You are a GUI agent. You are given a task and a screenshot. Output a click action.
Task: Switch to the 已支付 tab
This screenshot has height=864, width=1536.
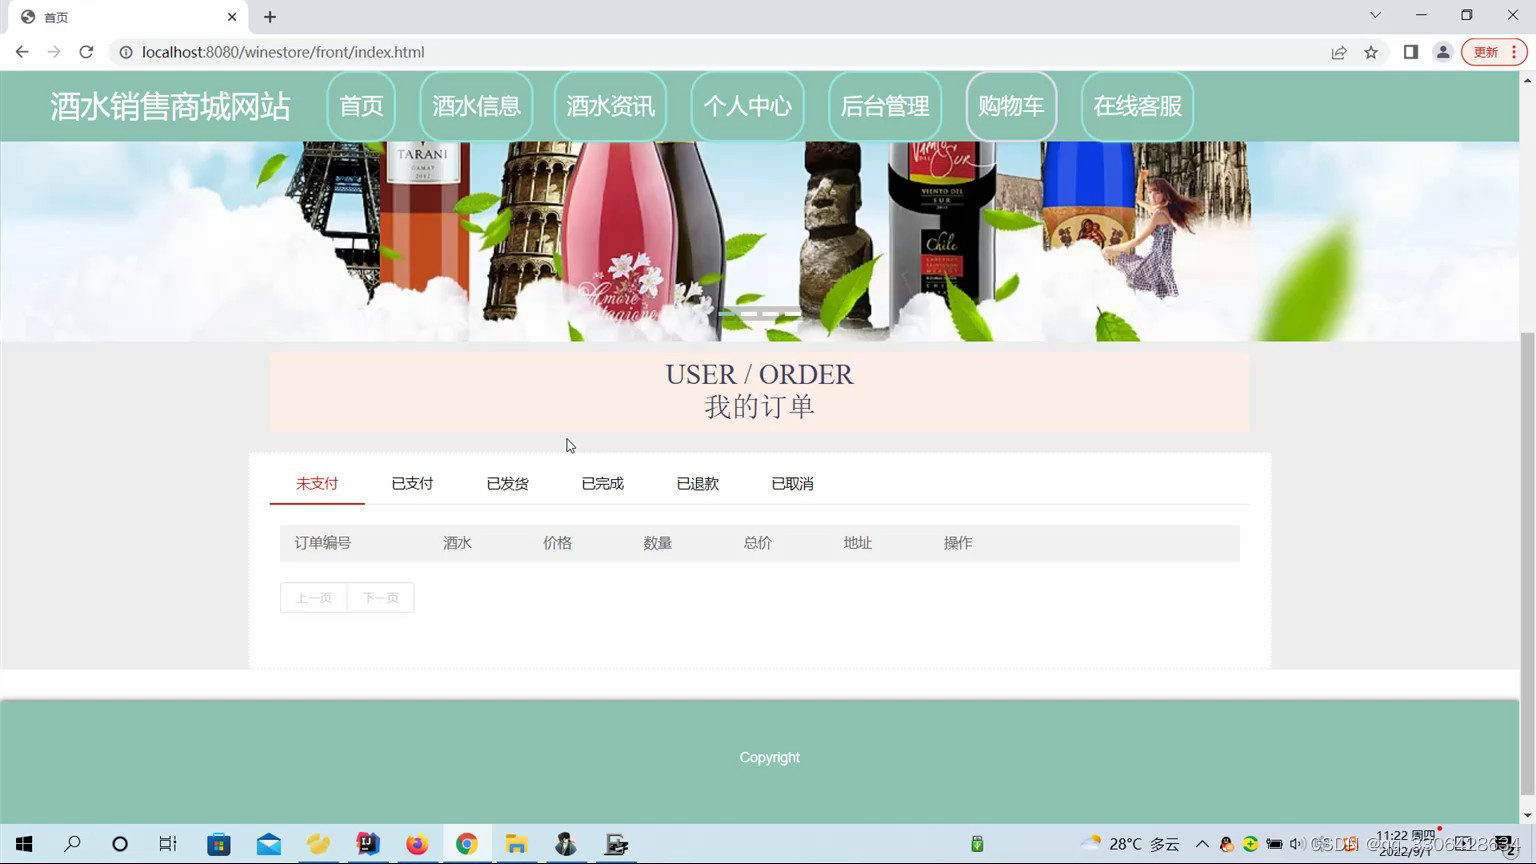(x=412, y=484)
